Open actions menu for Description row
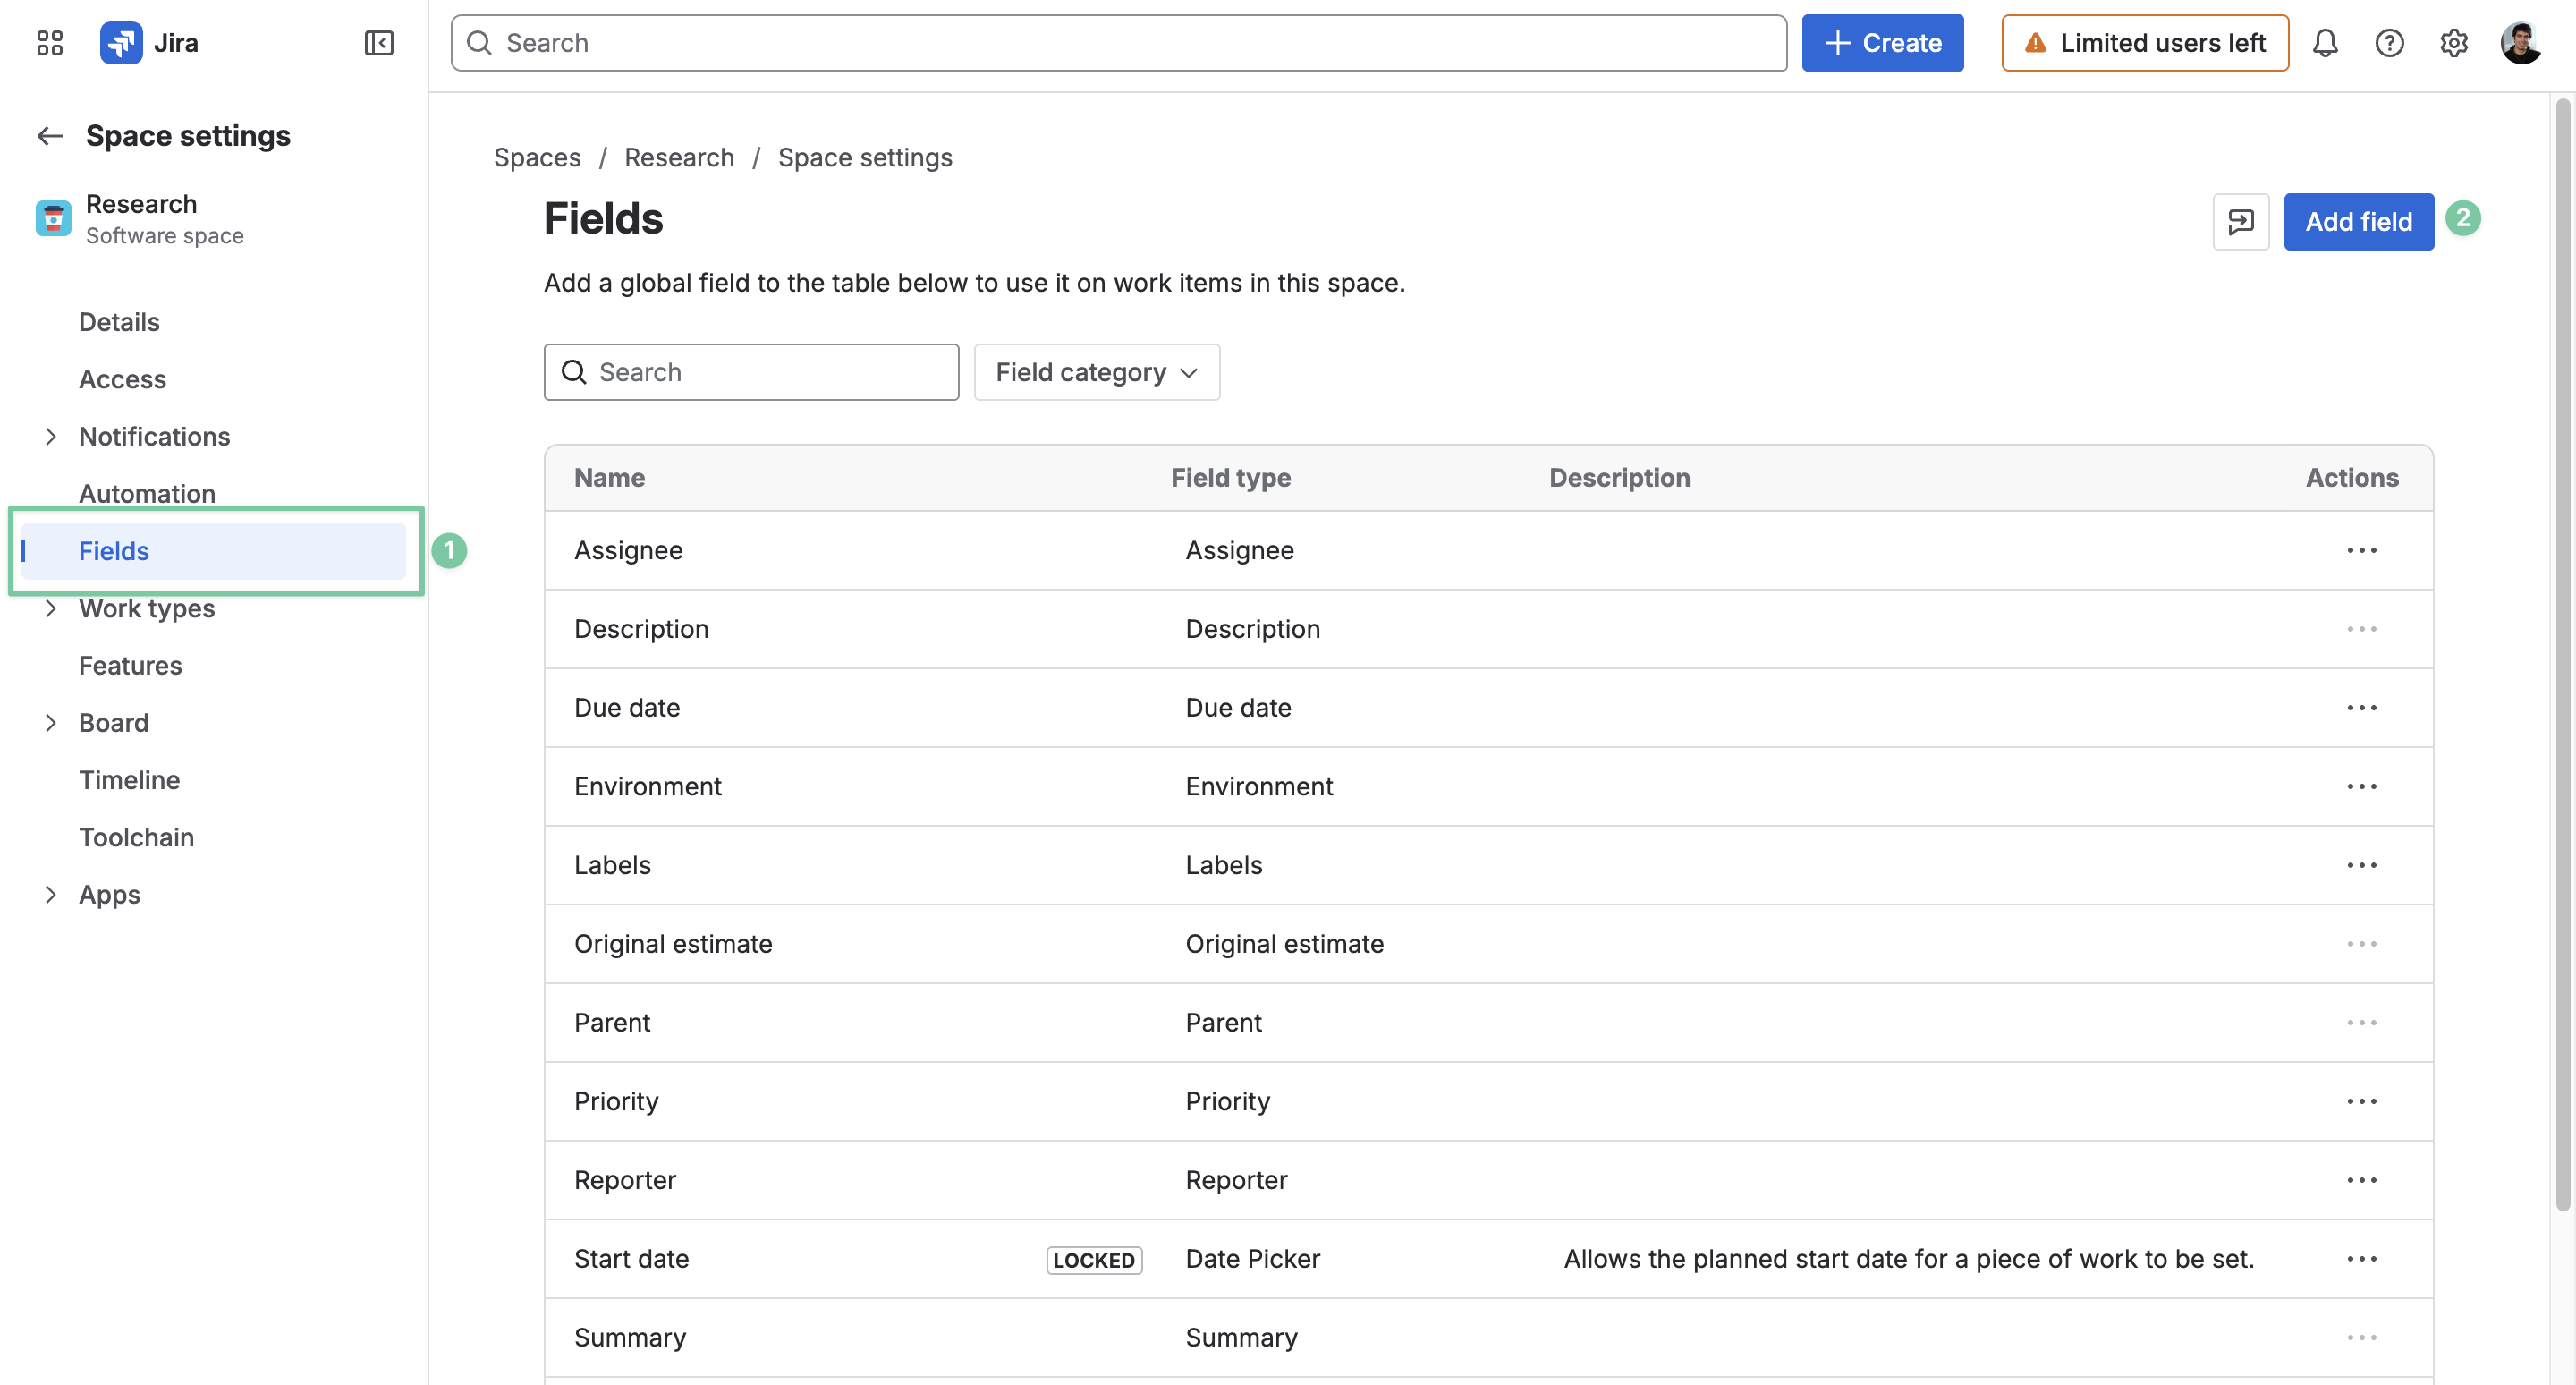The width and height of the screenshot is (2576, 1385). (x=2361, y=629)
